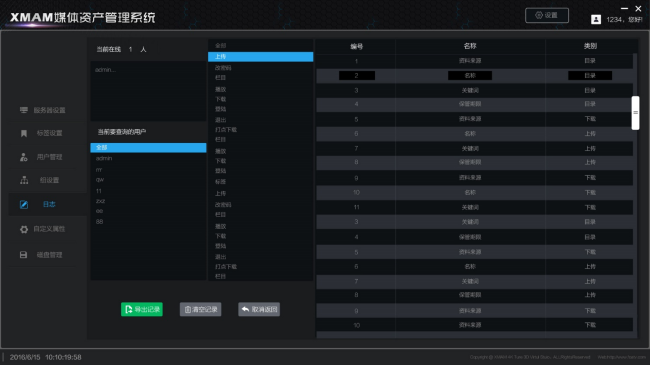This screenshot has width=650, height=366.
Task: Click the table scrollbar handle on right
Action: (635, 113)
